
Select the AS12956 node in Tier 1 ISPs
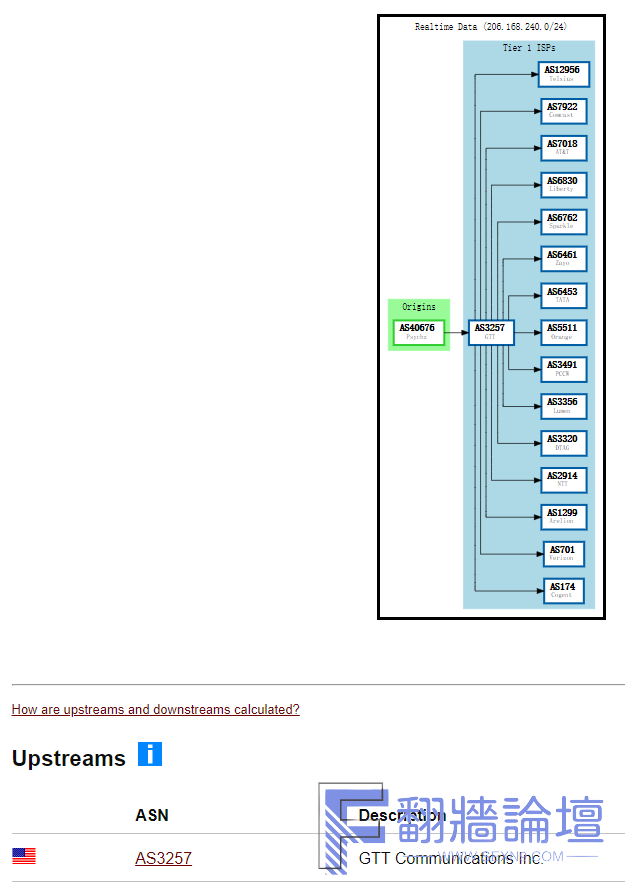tap(563, 74)
